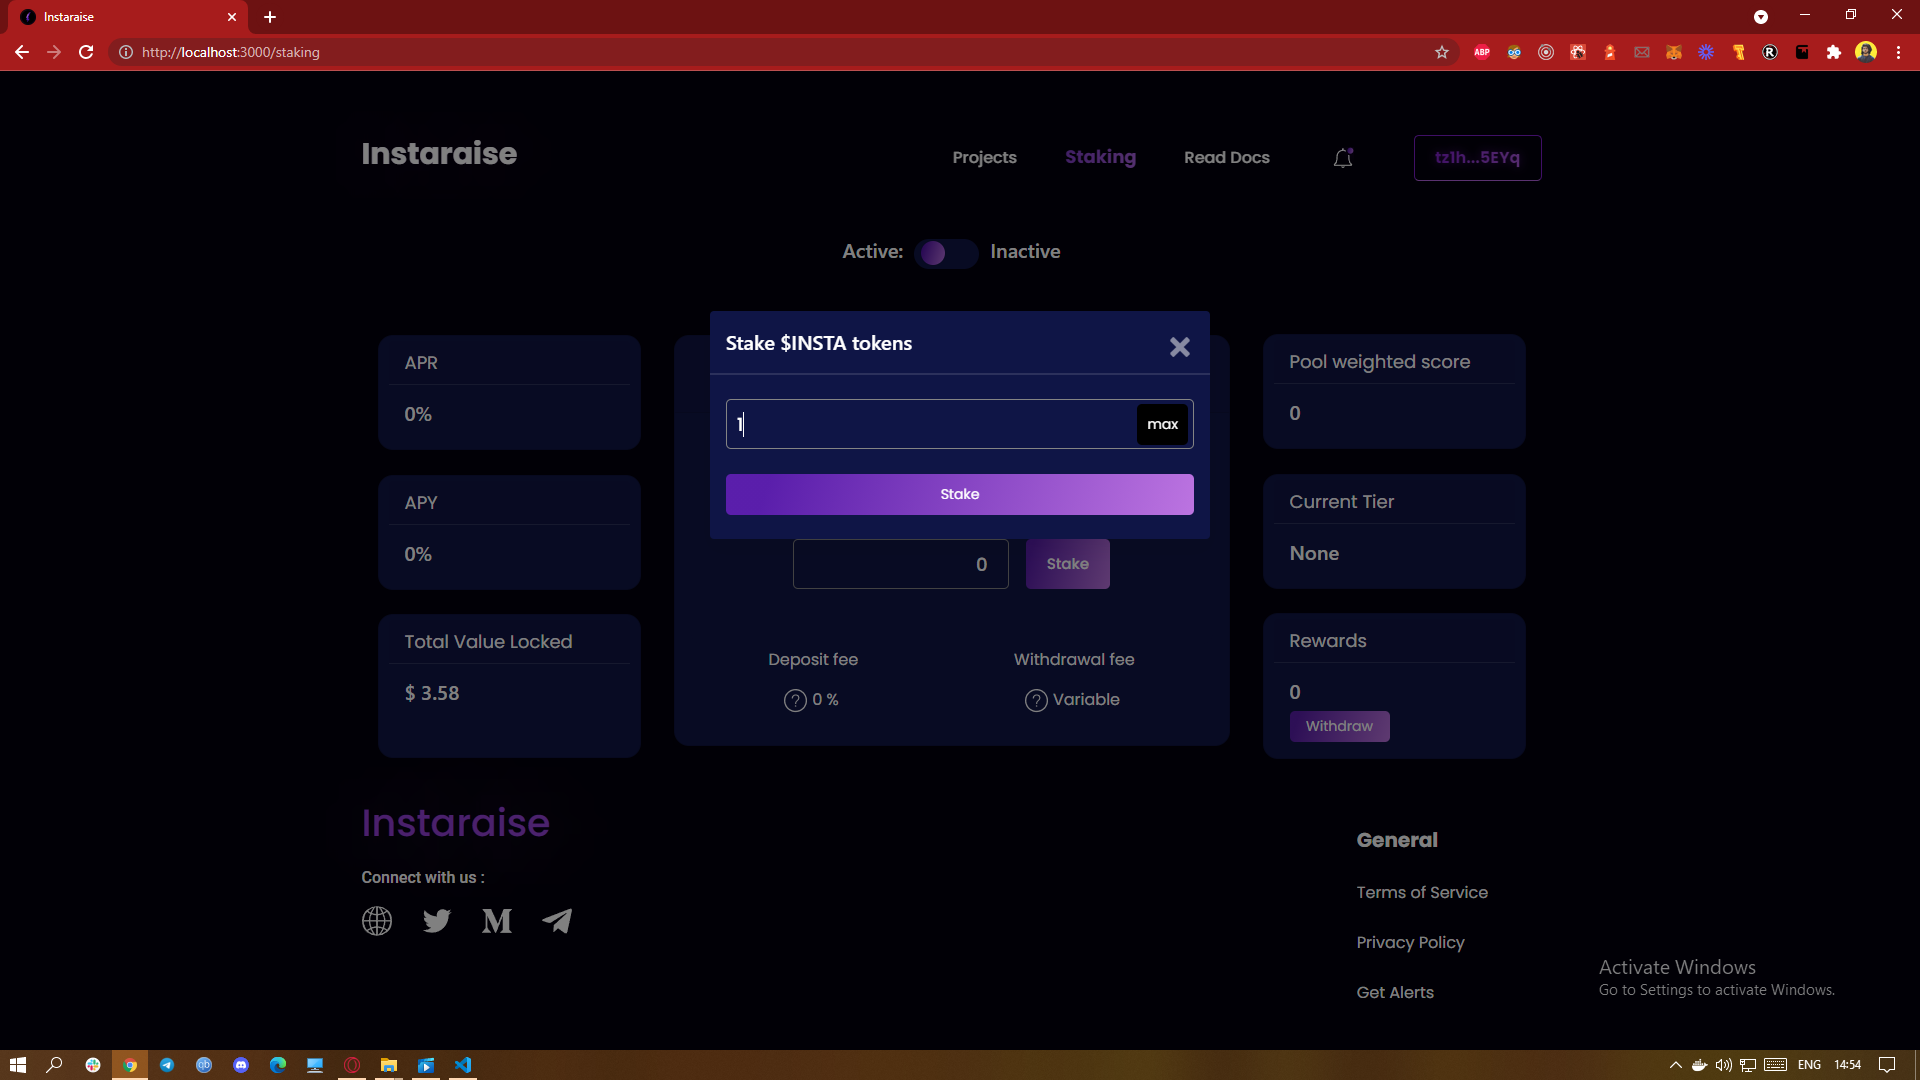Open Visual Studio Code from the taskbar
Screen dimensions: 1920x1080
463,1065
